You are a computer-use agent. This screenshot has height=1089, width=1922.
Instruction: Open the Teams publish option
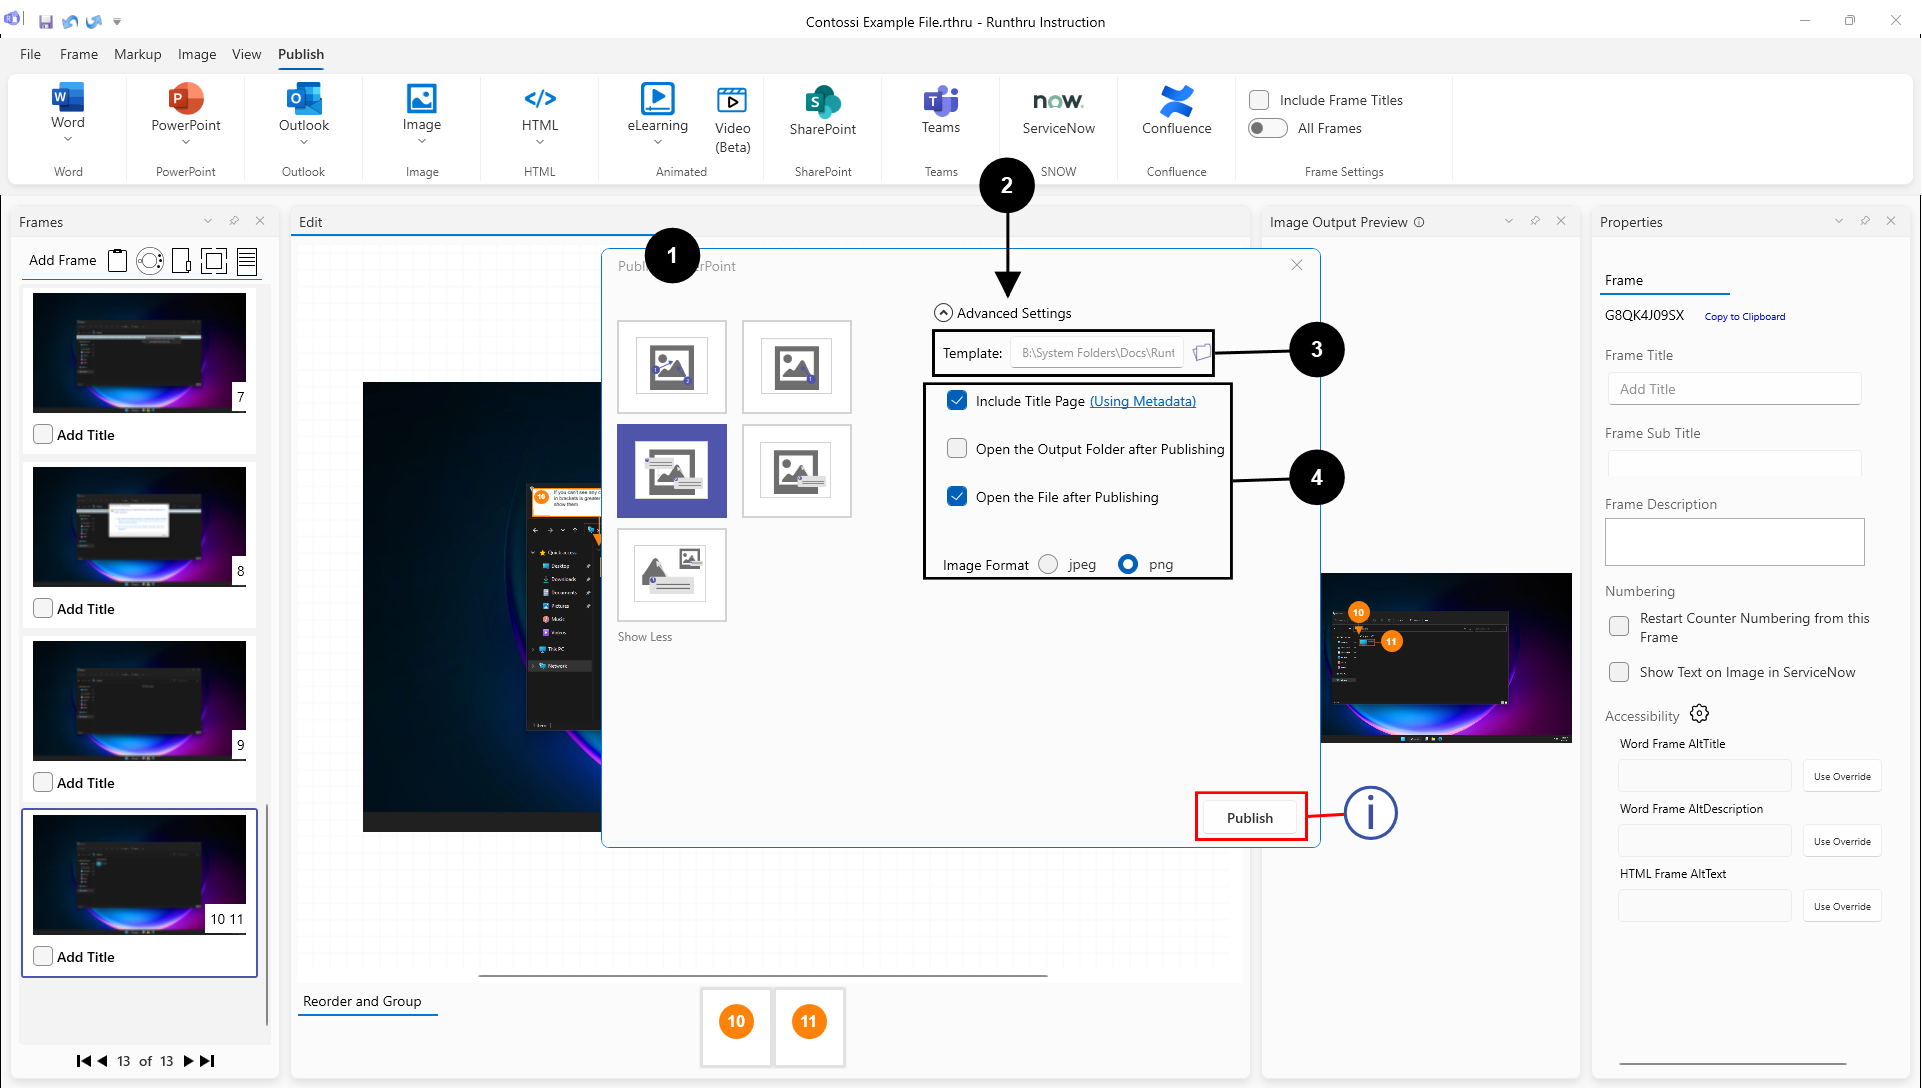(x=940, y=101)
